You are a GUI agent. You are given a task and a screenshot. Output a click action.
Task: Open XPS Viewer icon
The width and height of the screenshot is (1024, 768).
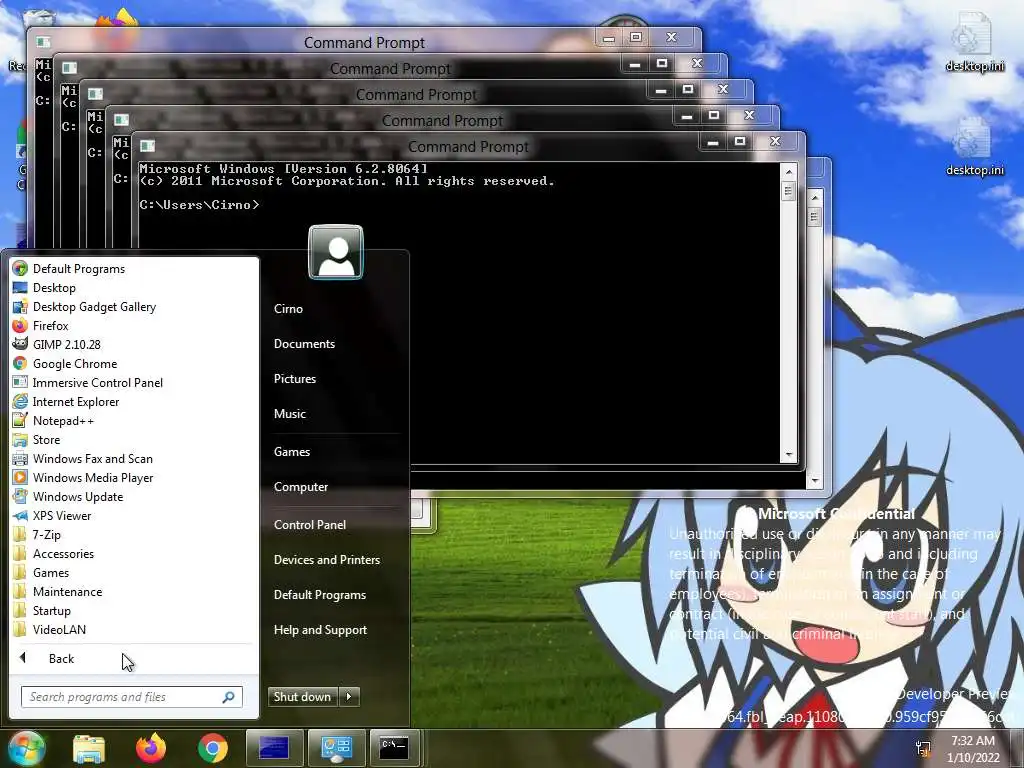[x=20, y=515]
